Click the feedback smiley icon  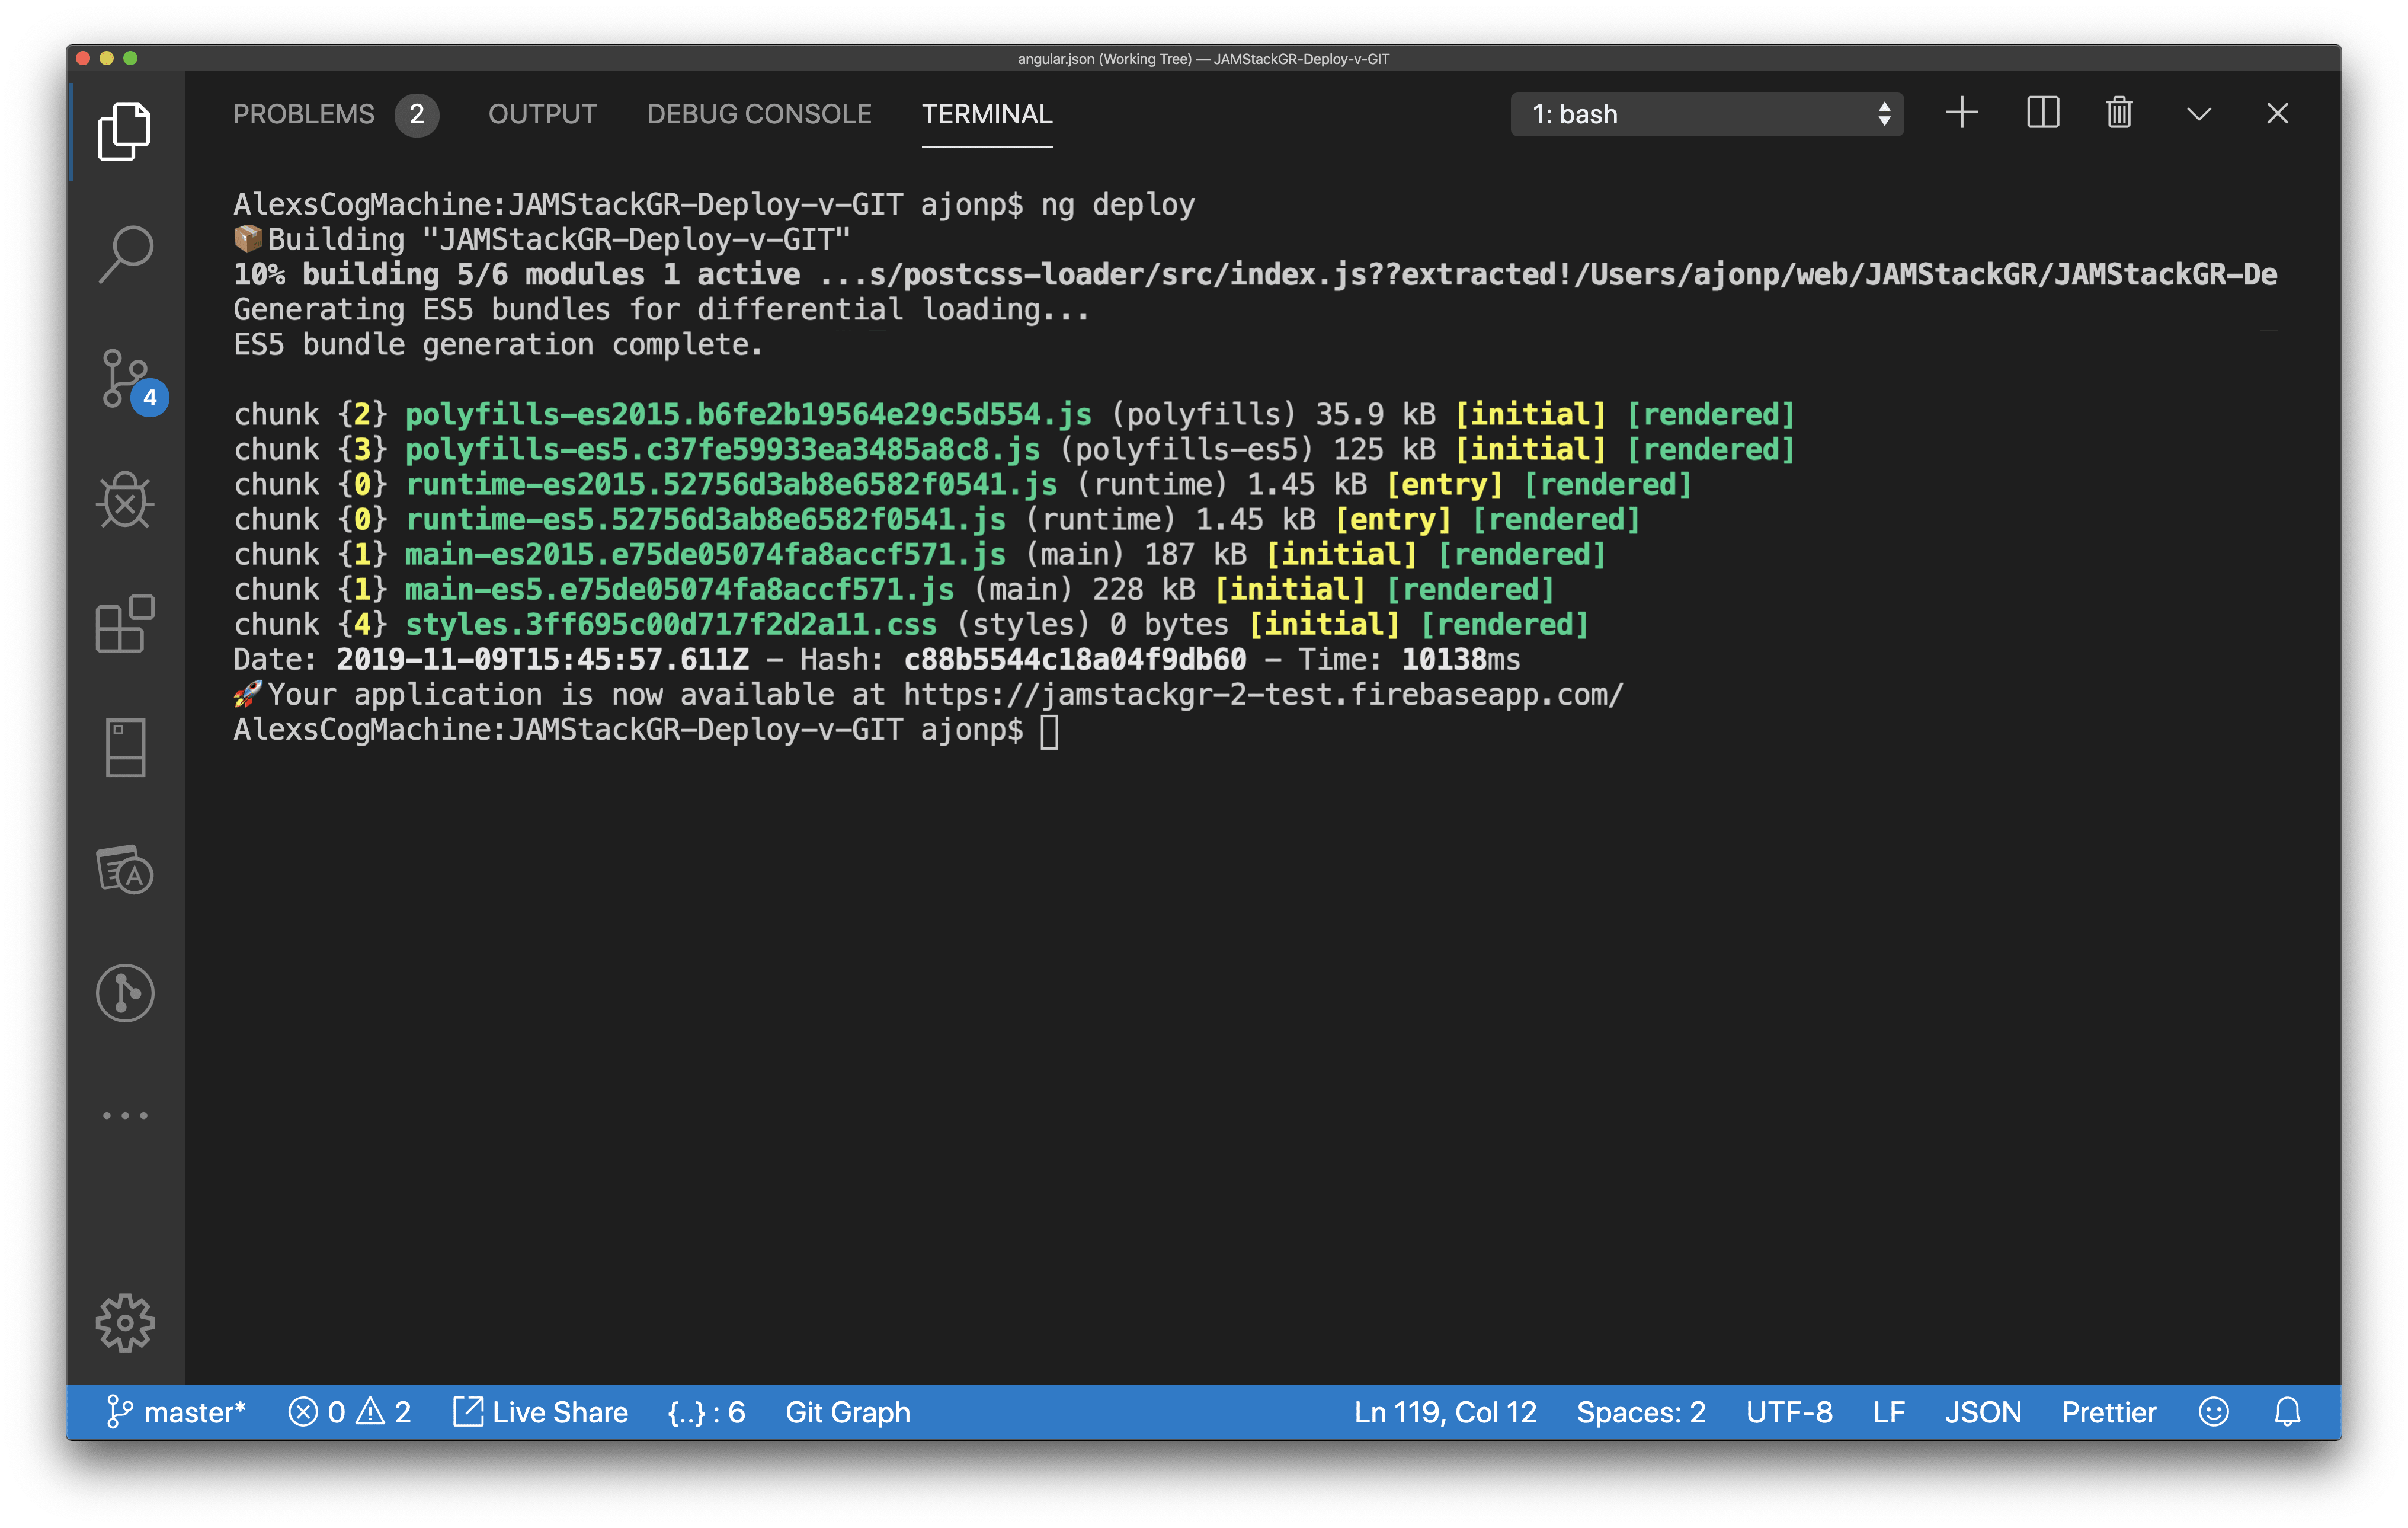[x=2213, y=1412]
